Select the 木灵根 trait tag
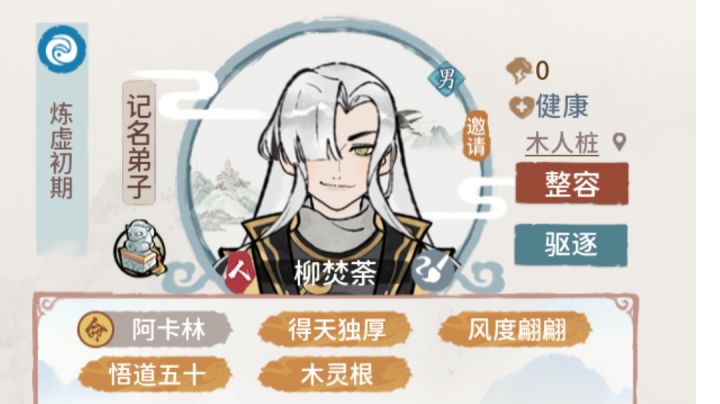Image resolution: width=720 pixels, height=404 pixels. [335, 375]
